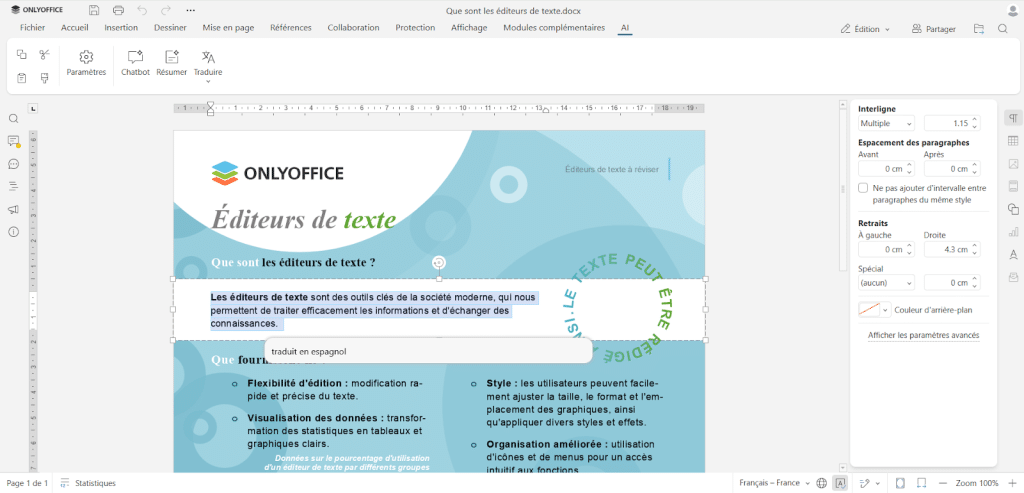Click the Résumer summarize icon
The width and height of the screenshot is (1024, 493).
[x=171, y=62]
